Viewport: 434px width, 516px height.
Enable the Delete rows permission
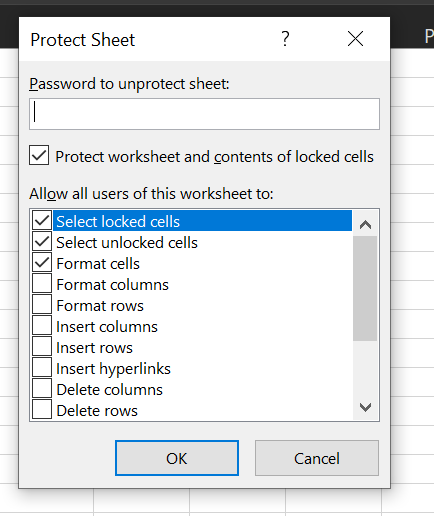pos(42,409)
